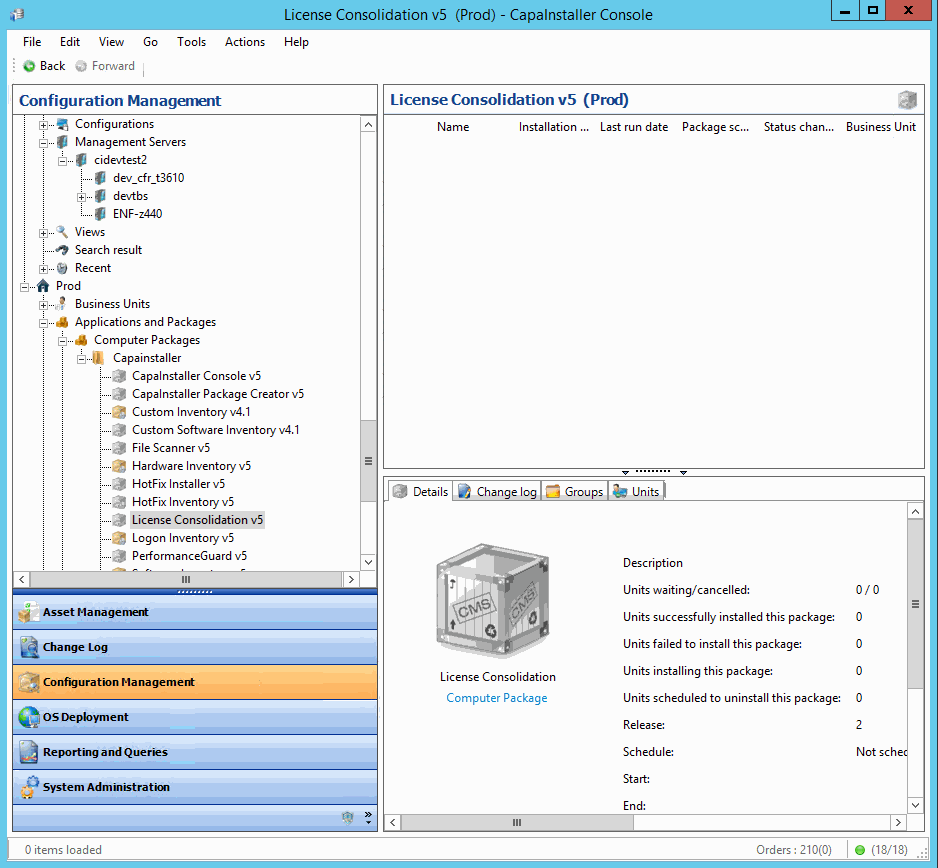Collapse the Prod tree node
Viewport: 938px width, 868px height.
pyautogui.click(x=25, y=287)
